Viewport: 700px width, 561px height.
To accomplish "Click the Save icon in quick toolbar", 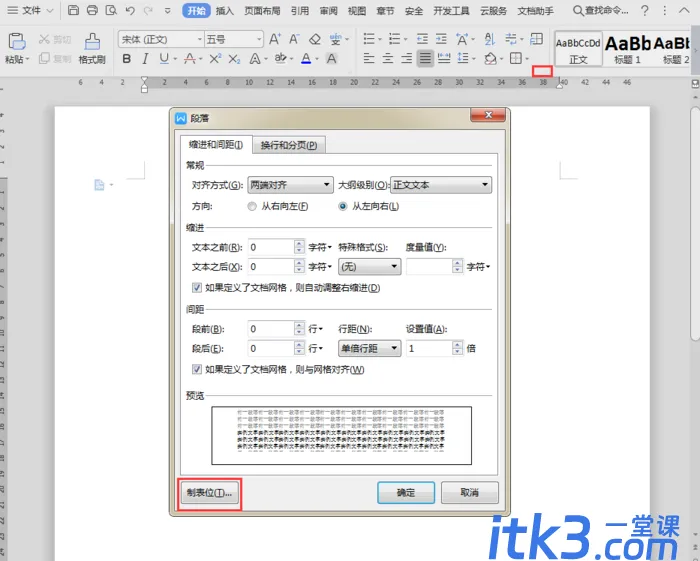I will pos(73,10).
